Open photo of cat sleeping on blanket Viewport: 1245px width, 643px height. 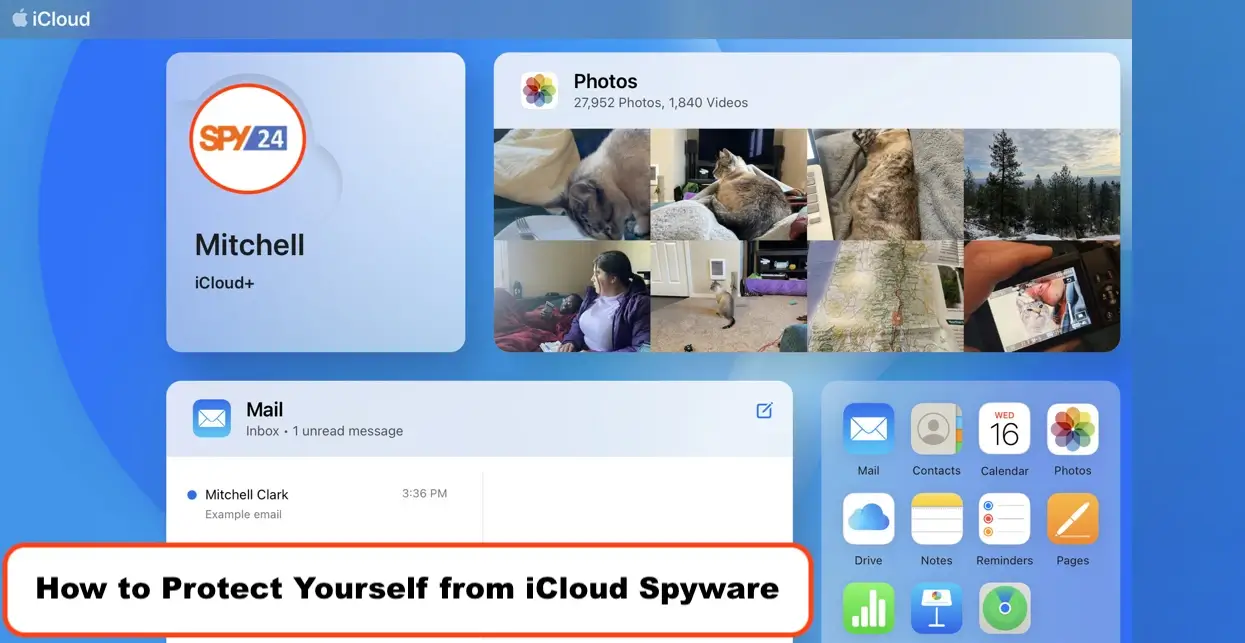point(572,184)
